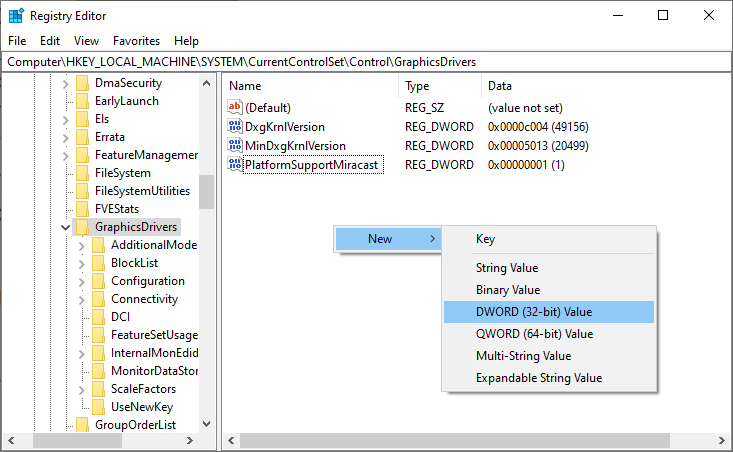Open the Favorites menu
The image size is (733, 452).
point(136,41)
